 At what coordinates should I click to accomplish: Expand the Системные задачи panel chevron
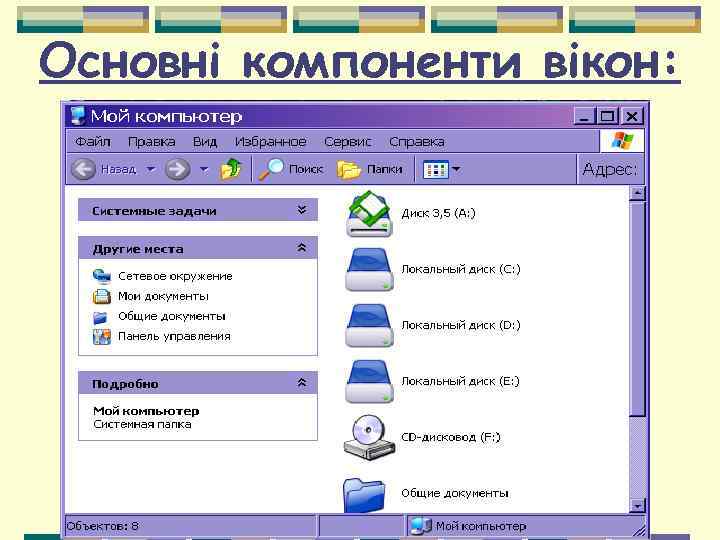coord(302,210)
